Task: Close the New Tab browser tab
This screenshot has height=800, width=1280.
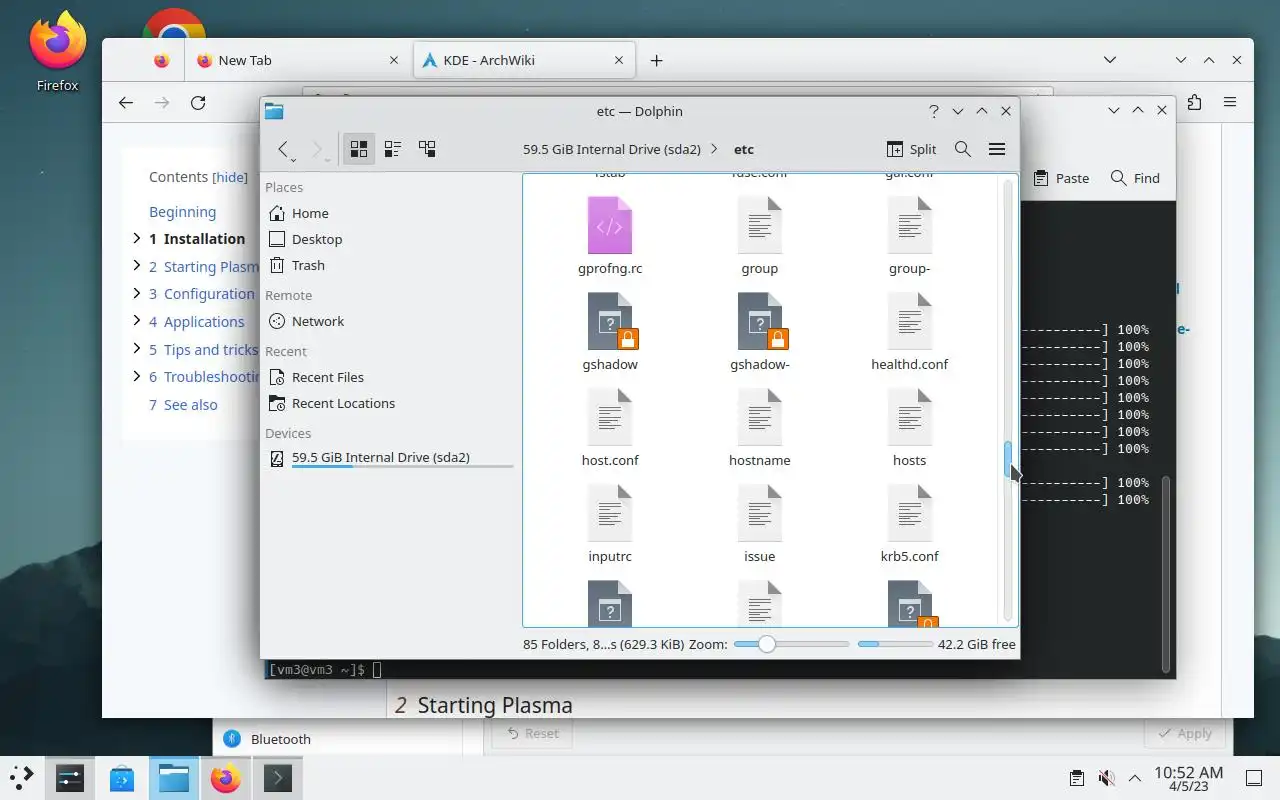Action: pos(394,60)
